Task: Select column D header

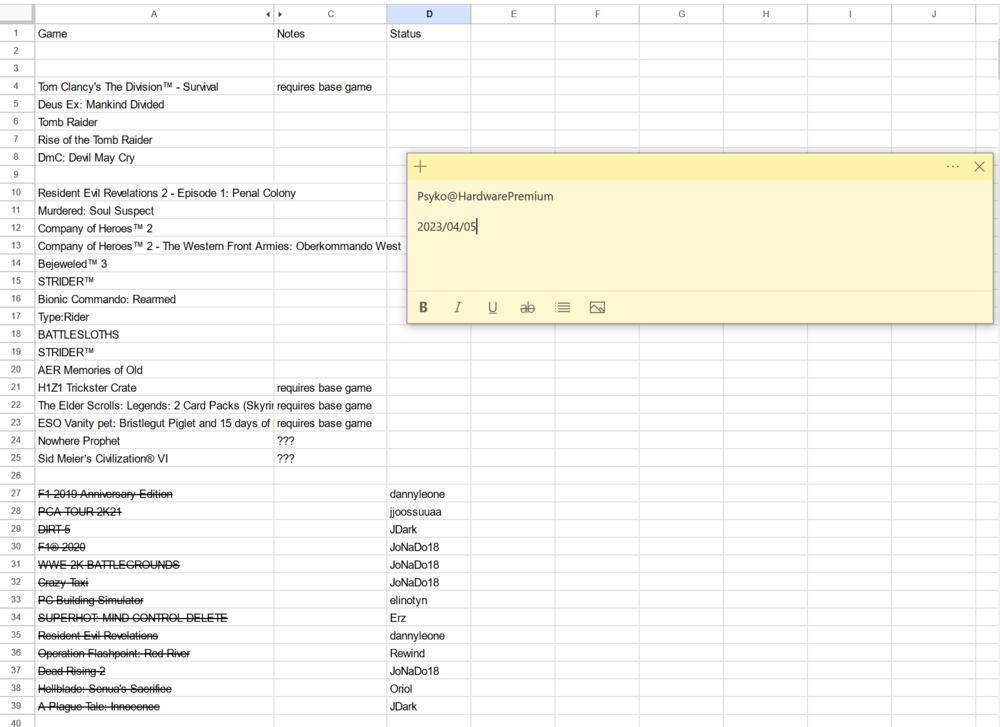Action: coord(429,14)
